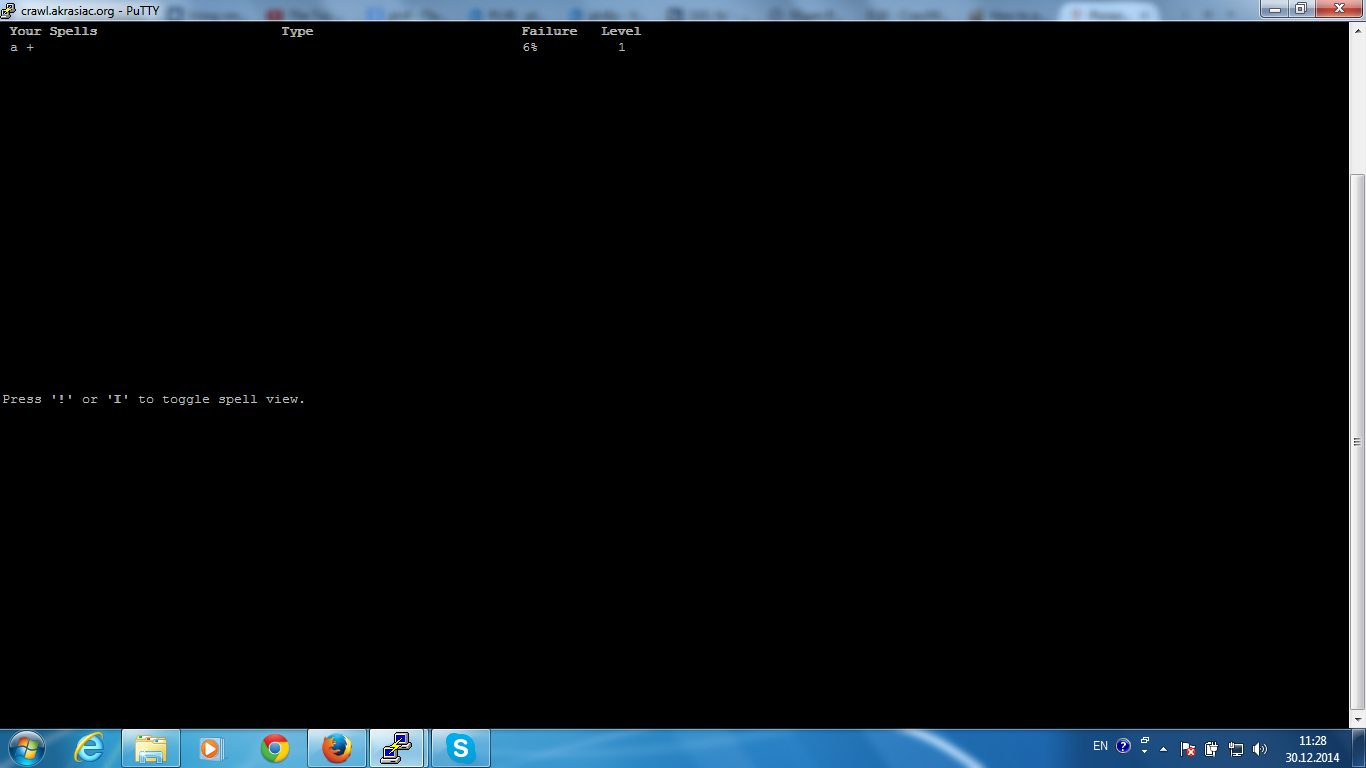
Task: Click the 'Failure' column header text
Action: 549,31
